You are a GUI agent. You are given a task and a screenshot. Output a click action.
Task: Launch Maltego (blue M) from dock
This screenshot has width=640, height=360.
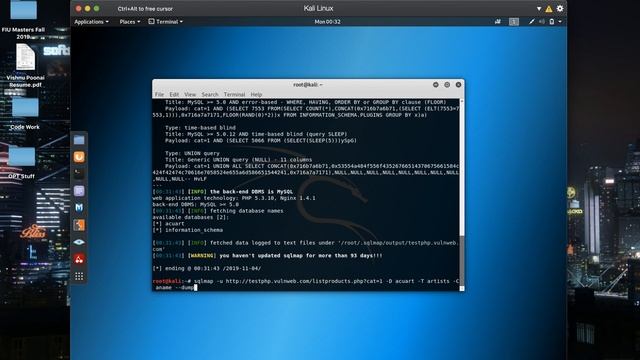[79, 208]
